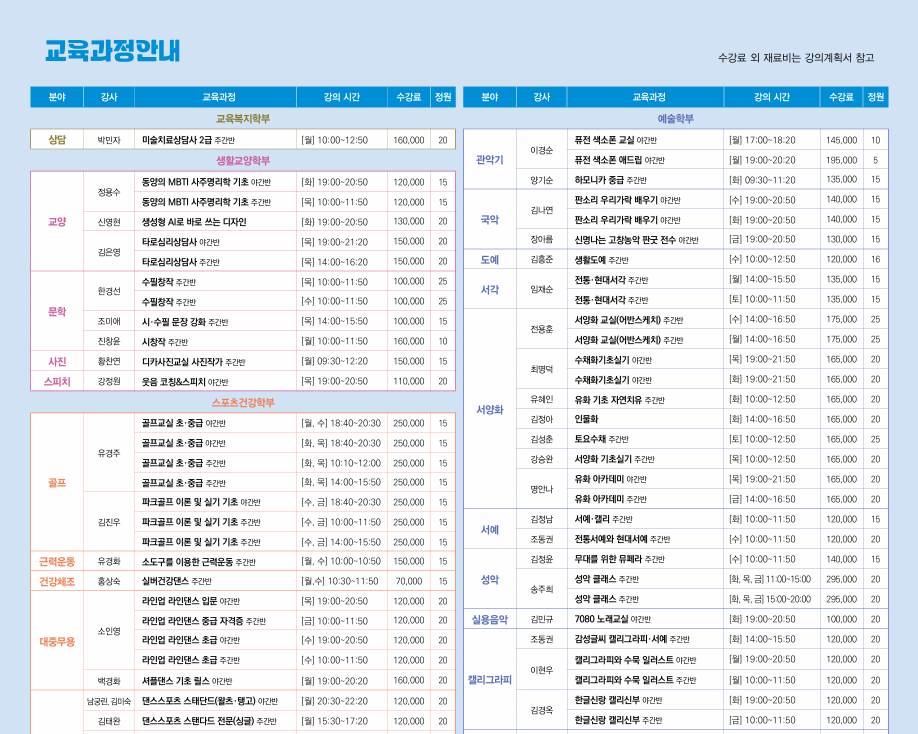This screenshot has height=734, width=918.
Task: Select 미술치료상담사 2급 course row
Action: point(243,140)
